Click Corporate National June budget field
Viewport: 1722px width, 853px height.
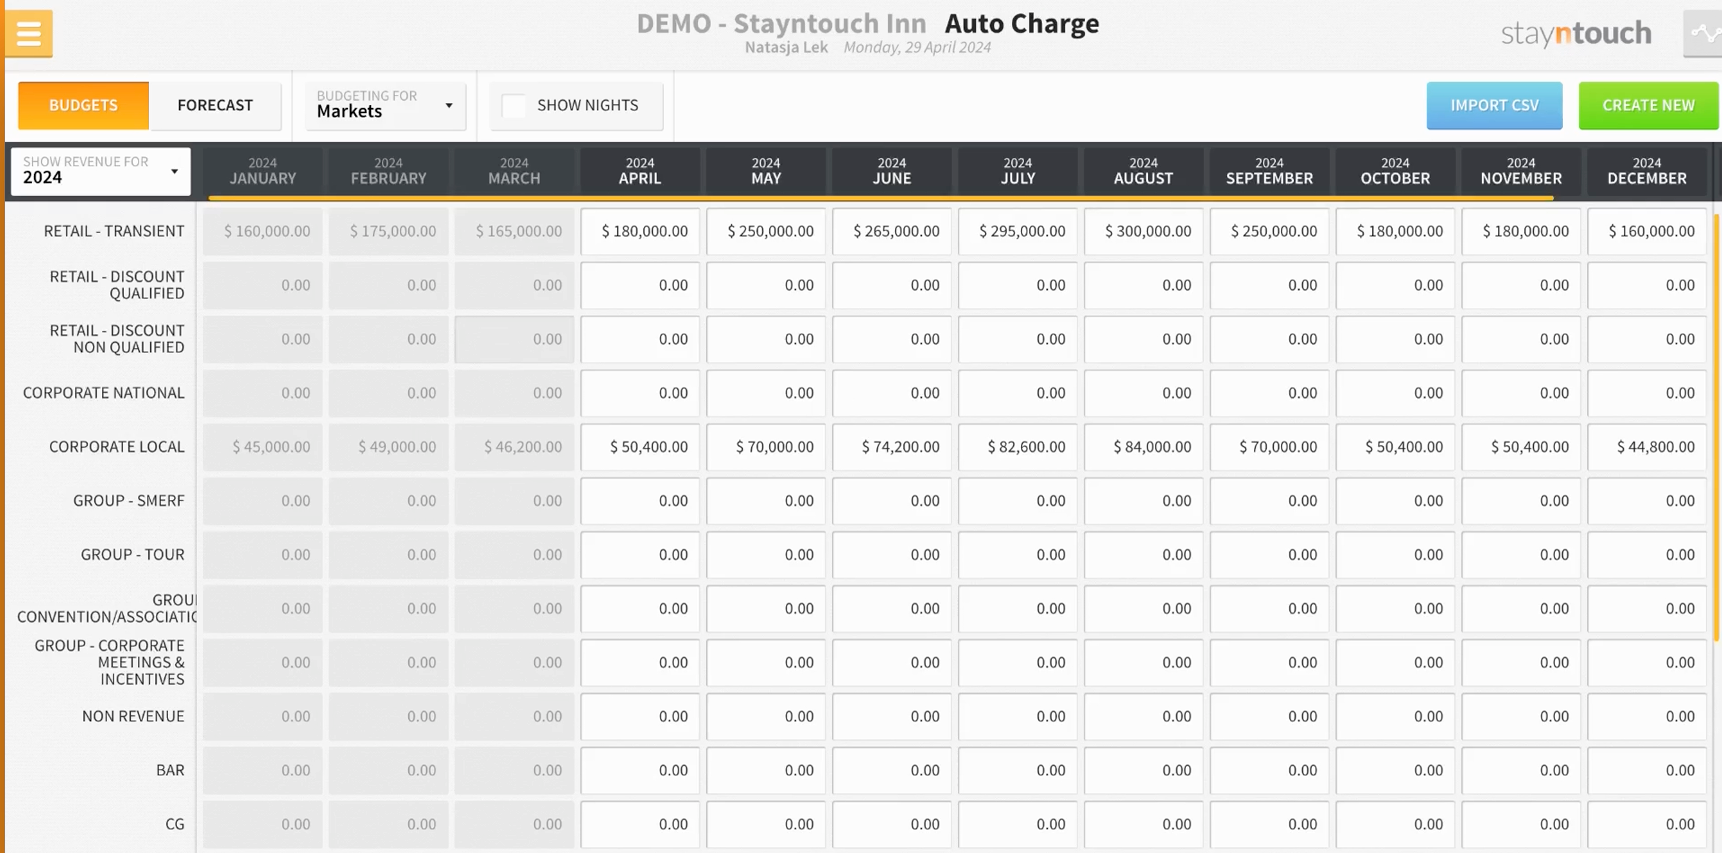pyautogui.click(x=892, y=393)
